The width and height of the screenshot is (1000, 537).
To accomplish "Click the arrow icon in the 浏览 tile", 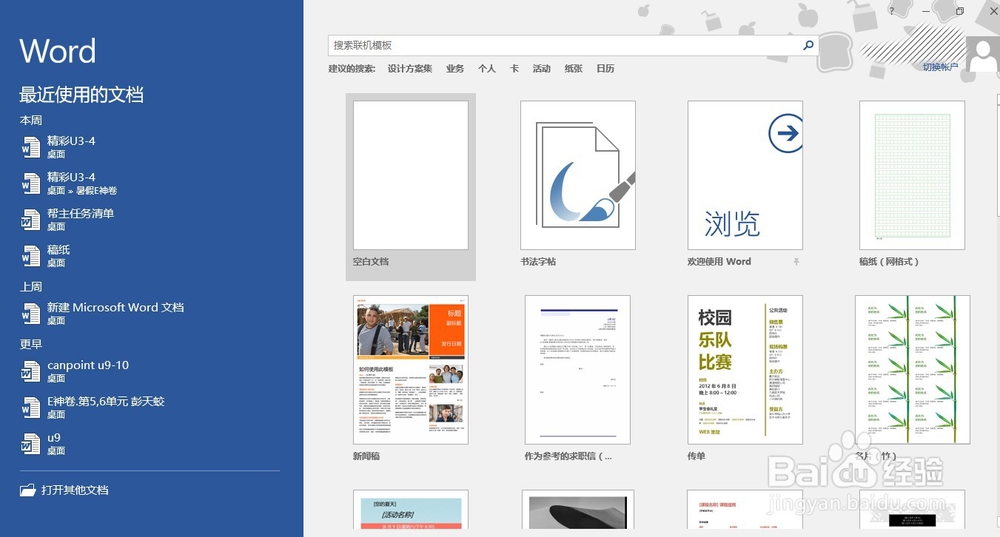I will (x=786, y=133).
